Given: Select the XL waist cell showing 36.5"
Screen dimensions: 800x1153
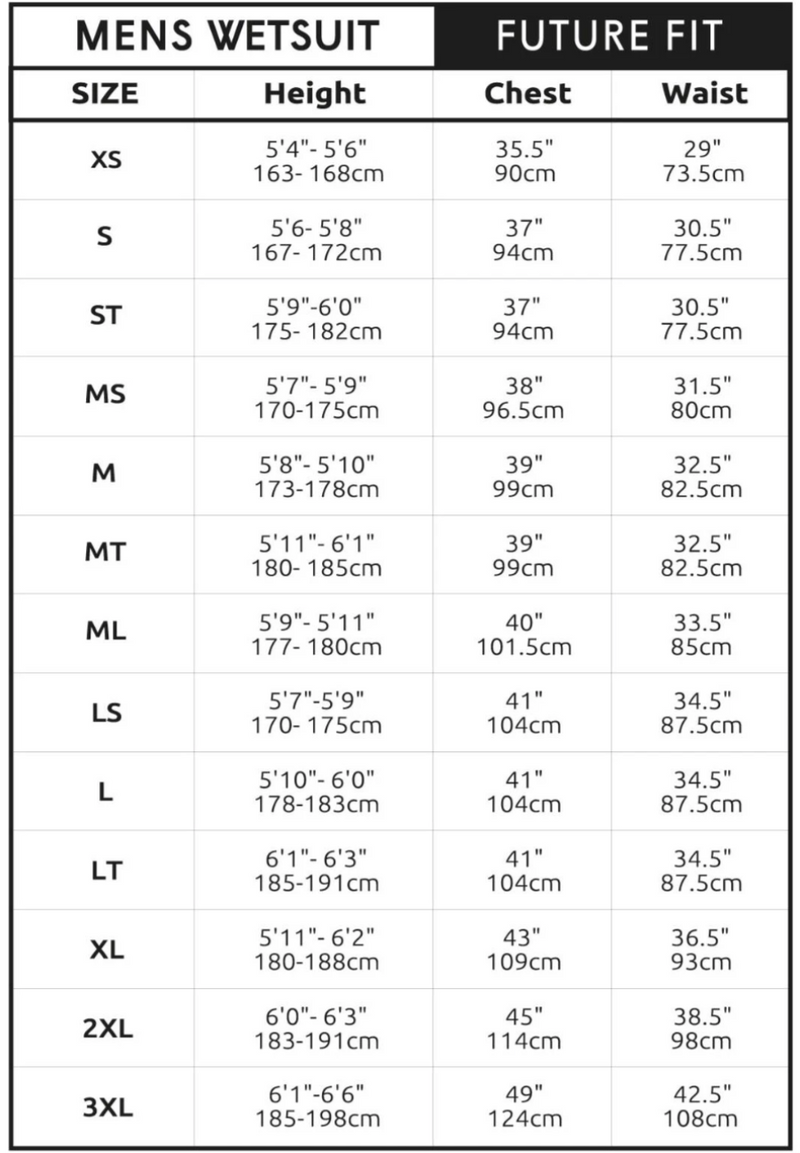Looking at the screenshot, I should tap(701, 938).
